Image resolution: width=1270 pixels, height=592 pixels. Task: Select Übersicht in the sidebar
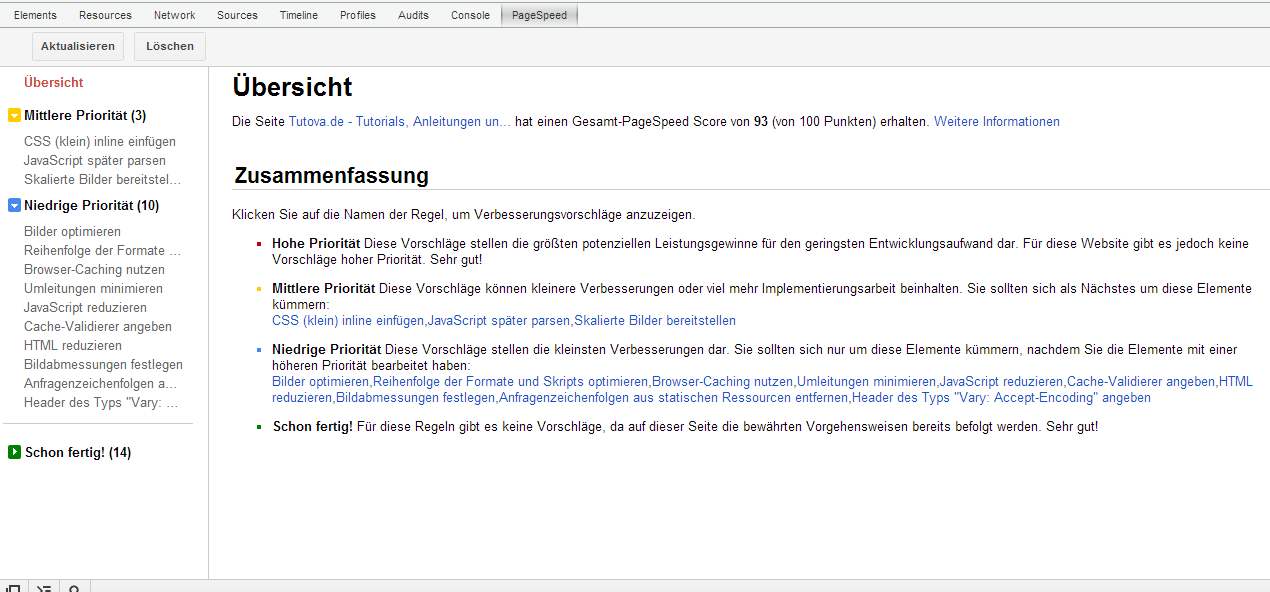[54, 82]
